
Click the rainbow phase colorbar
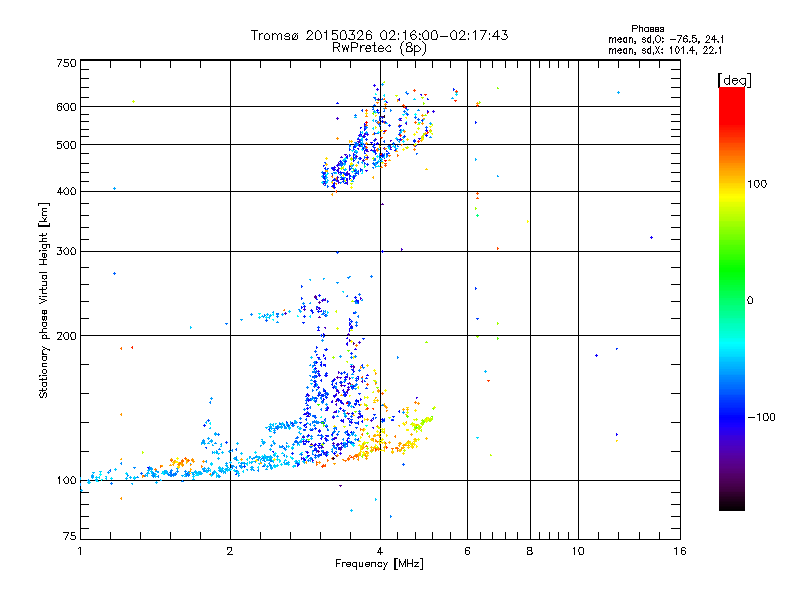(x=732, y=298)
